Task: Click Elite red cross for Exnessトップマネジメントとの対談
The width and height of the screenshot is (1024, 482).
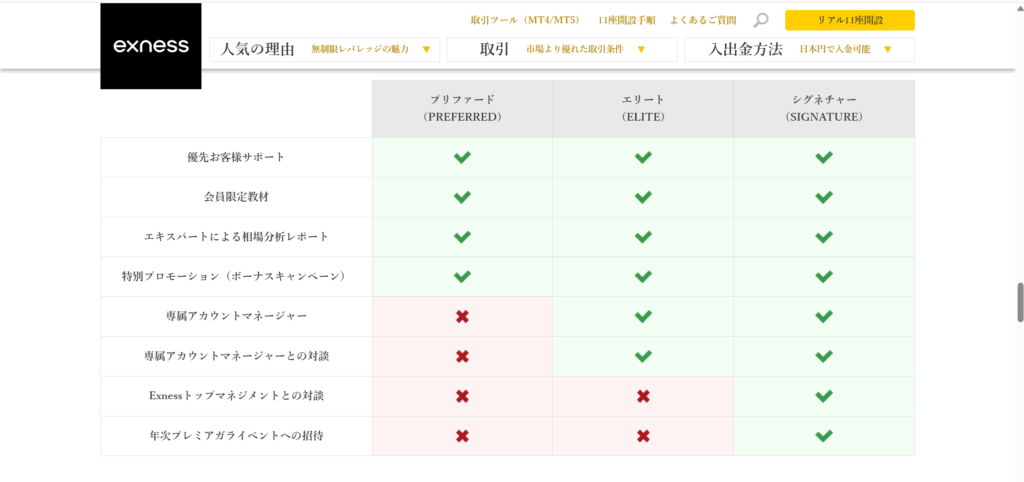Action: pos(643,396)
